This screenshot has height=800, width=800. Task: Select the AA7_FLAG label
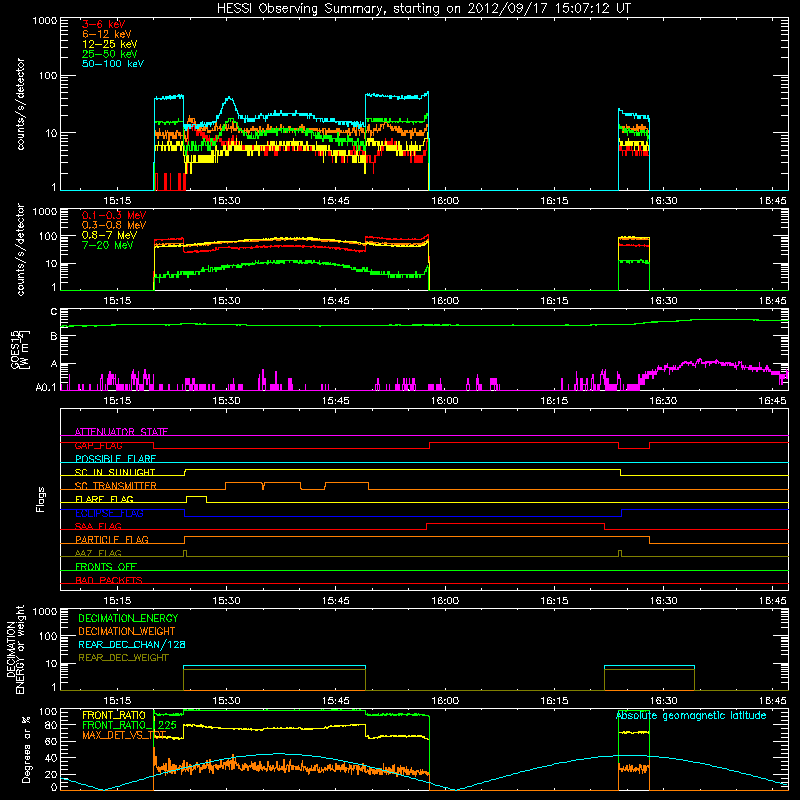(x=98, y=553)
